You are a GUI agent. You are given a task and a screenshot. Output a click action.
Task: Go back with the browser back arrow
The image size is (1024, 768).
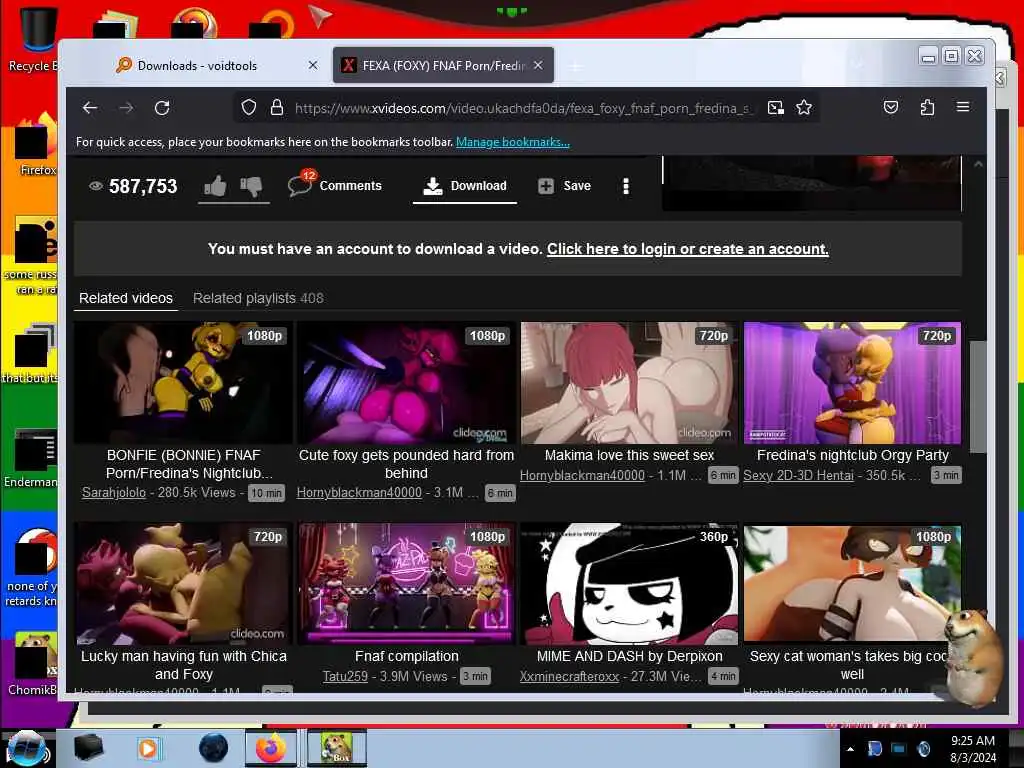(x=90, y=108)
